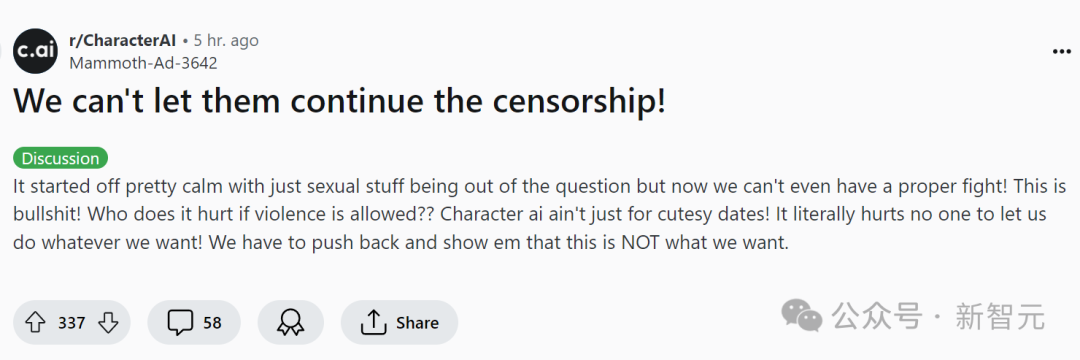Give an award with the ribbon icon
This screenshot has height=360, width=1080.
(290, 322)
